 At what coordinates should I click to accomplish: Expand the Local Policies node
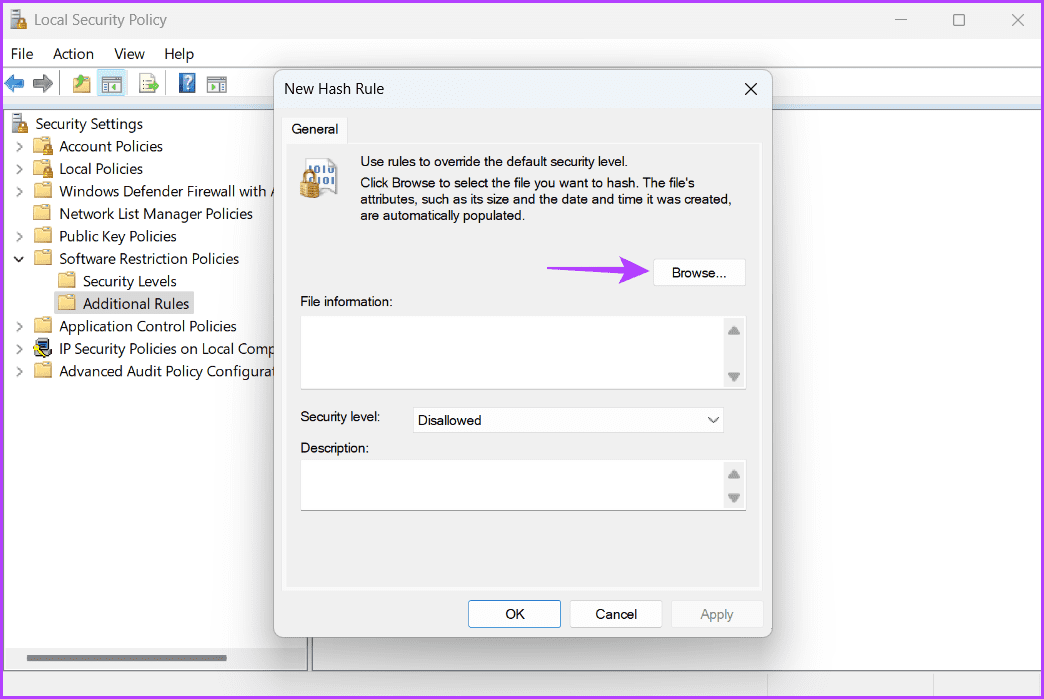(x=19, y=169)
